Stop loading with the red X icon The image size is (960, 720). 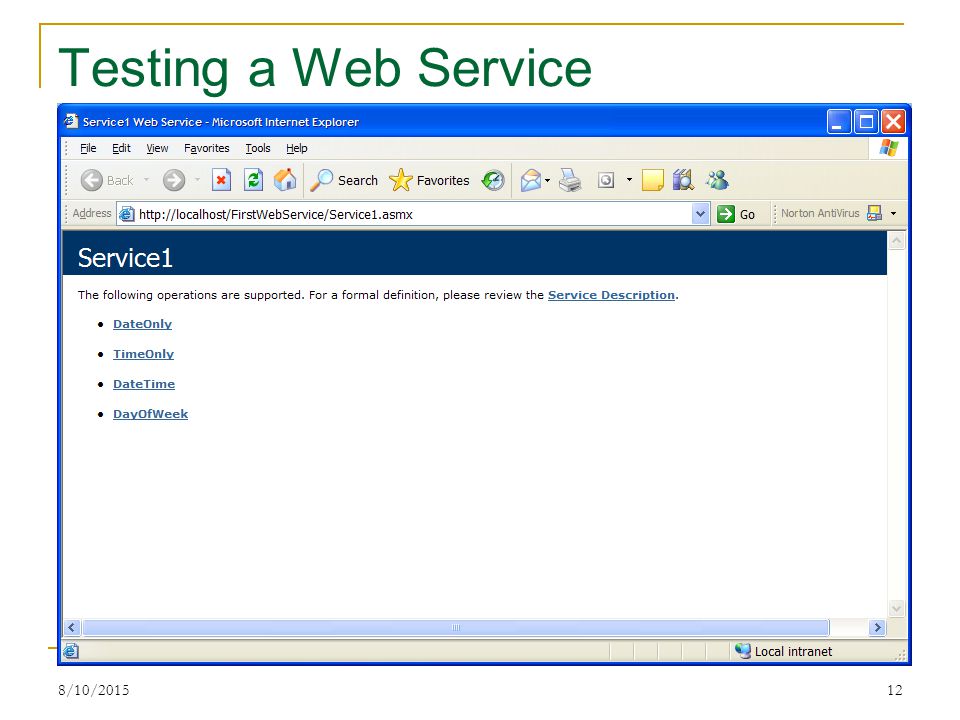tap(221, 180)
